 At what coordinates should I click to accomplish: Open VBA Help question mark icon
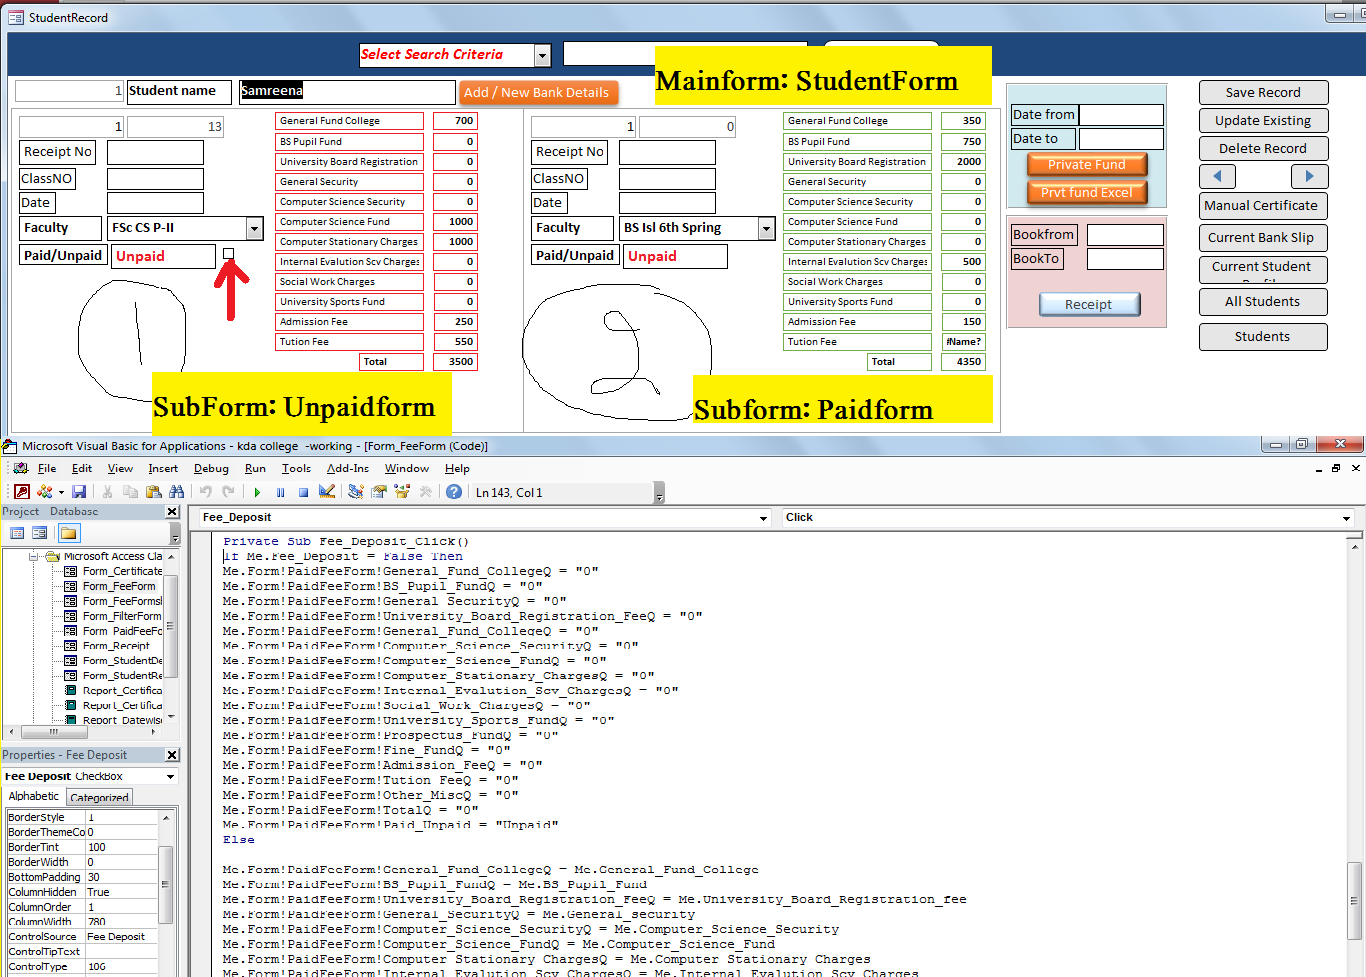[454, 492]
